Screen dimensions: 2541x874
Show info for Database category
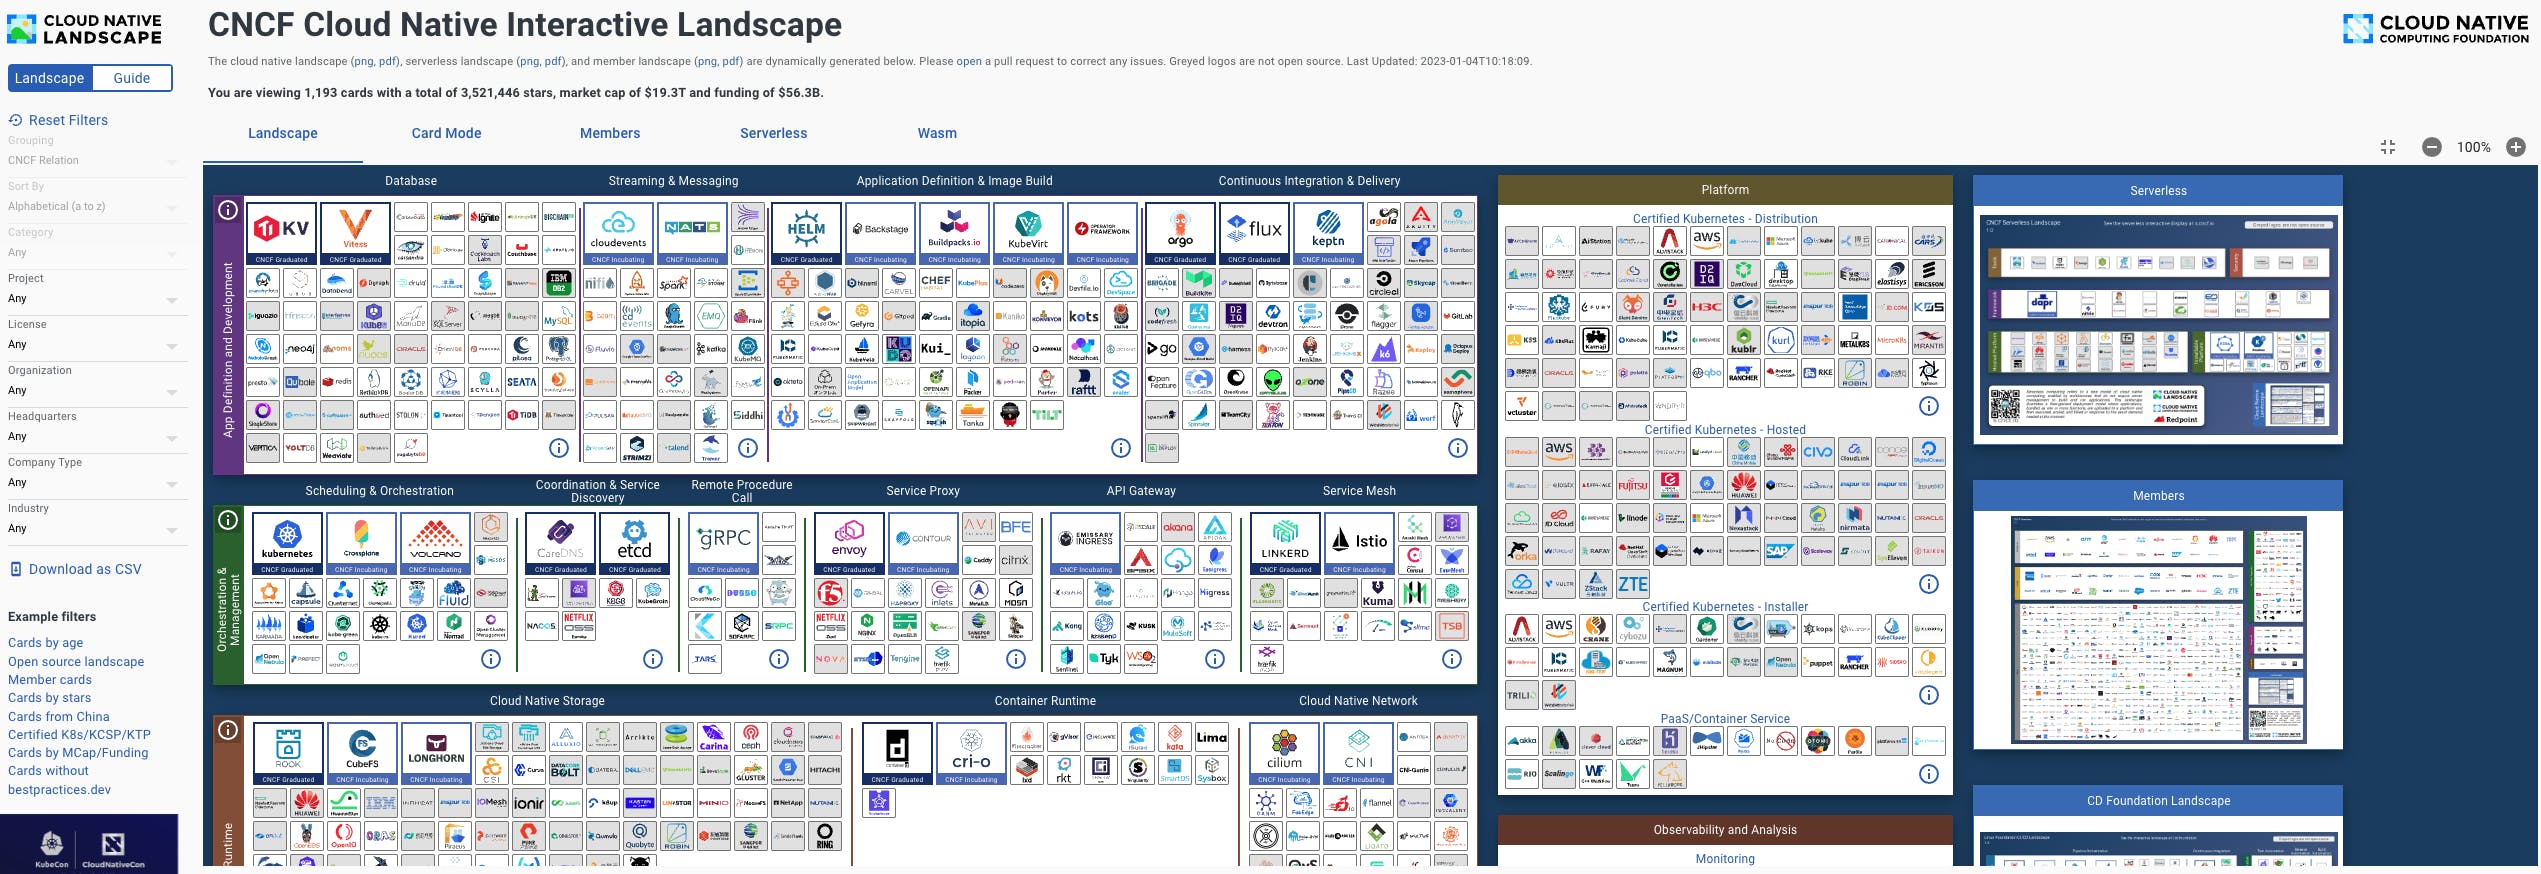click(559, 448)
